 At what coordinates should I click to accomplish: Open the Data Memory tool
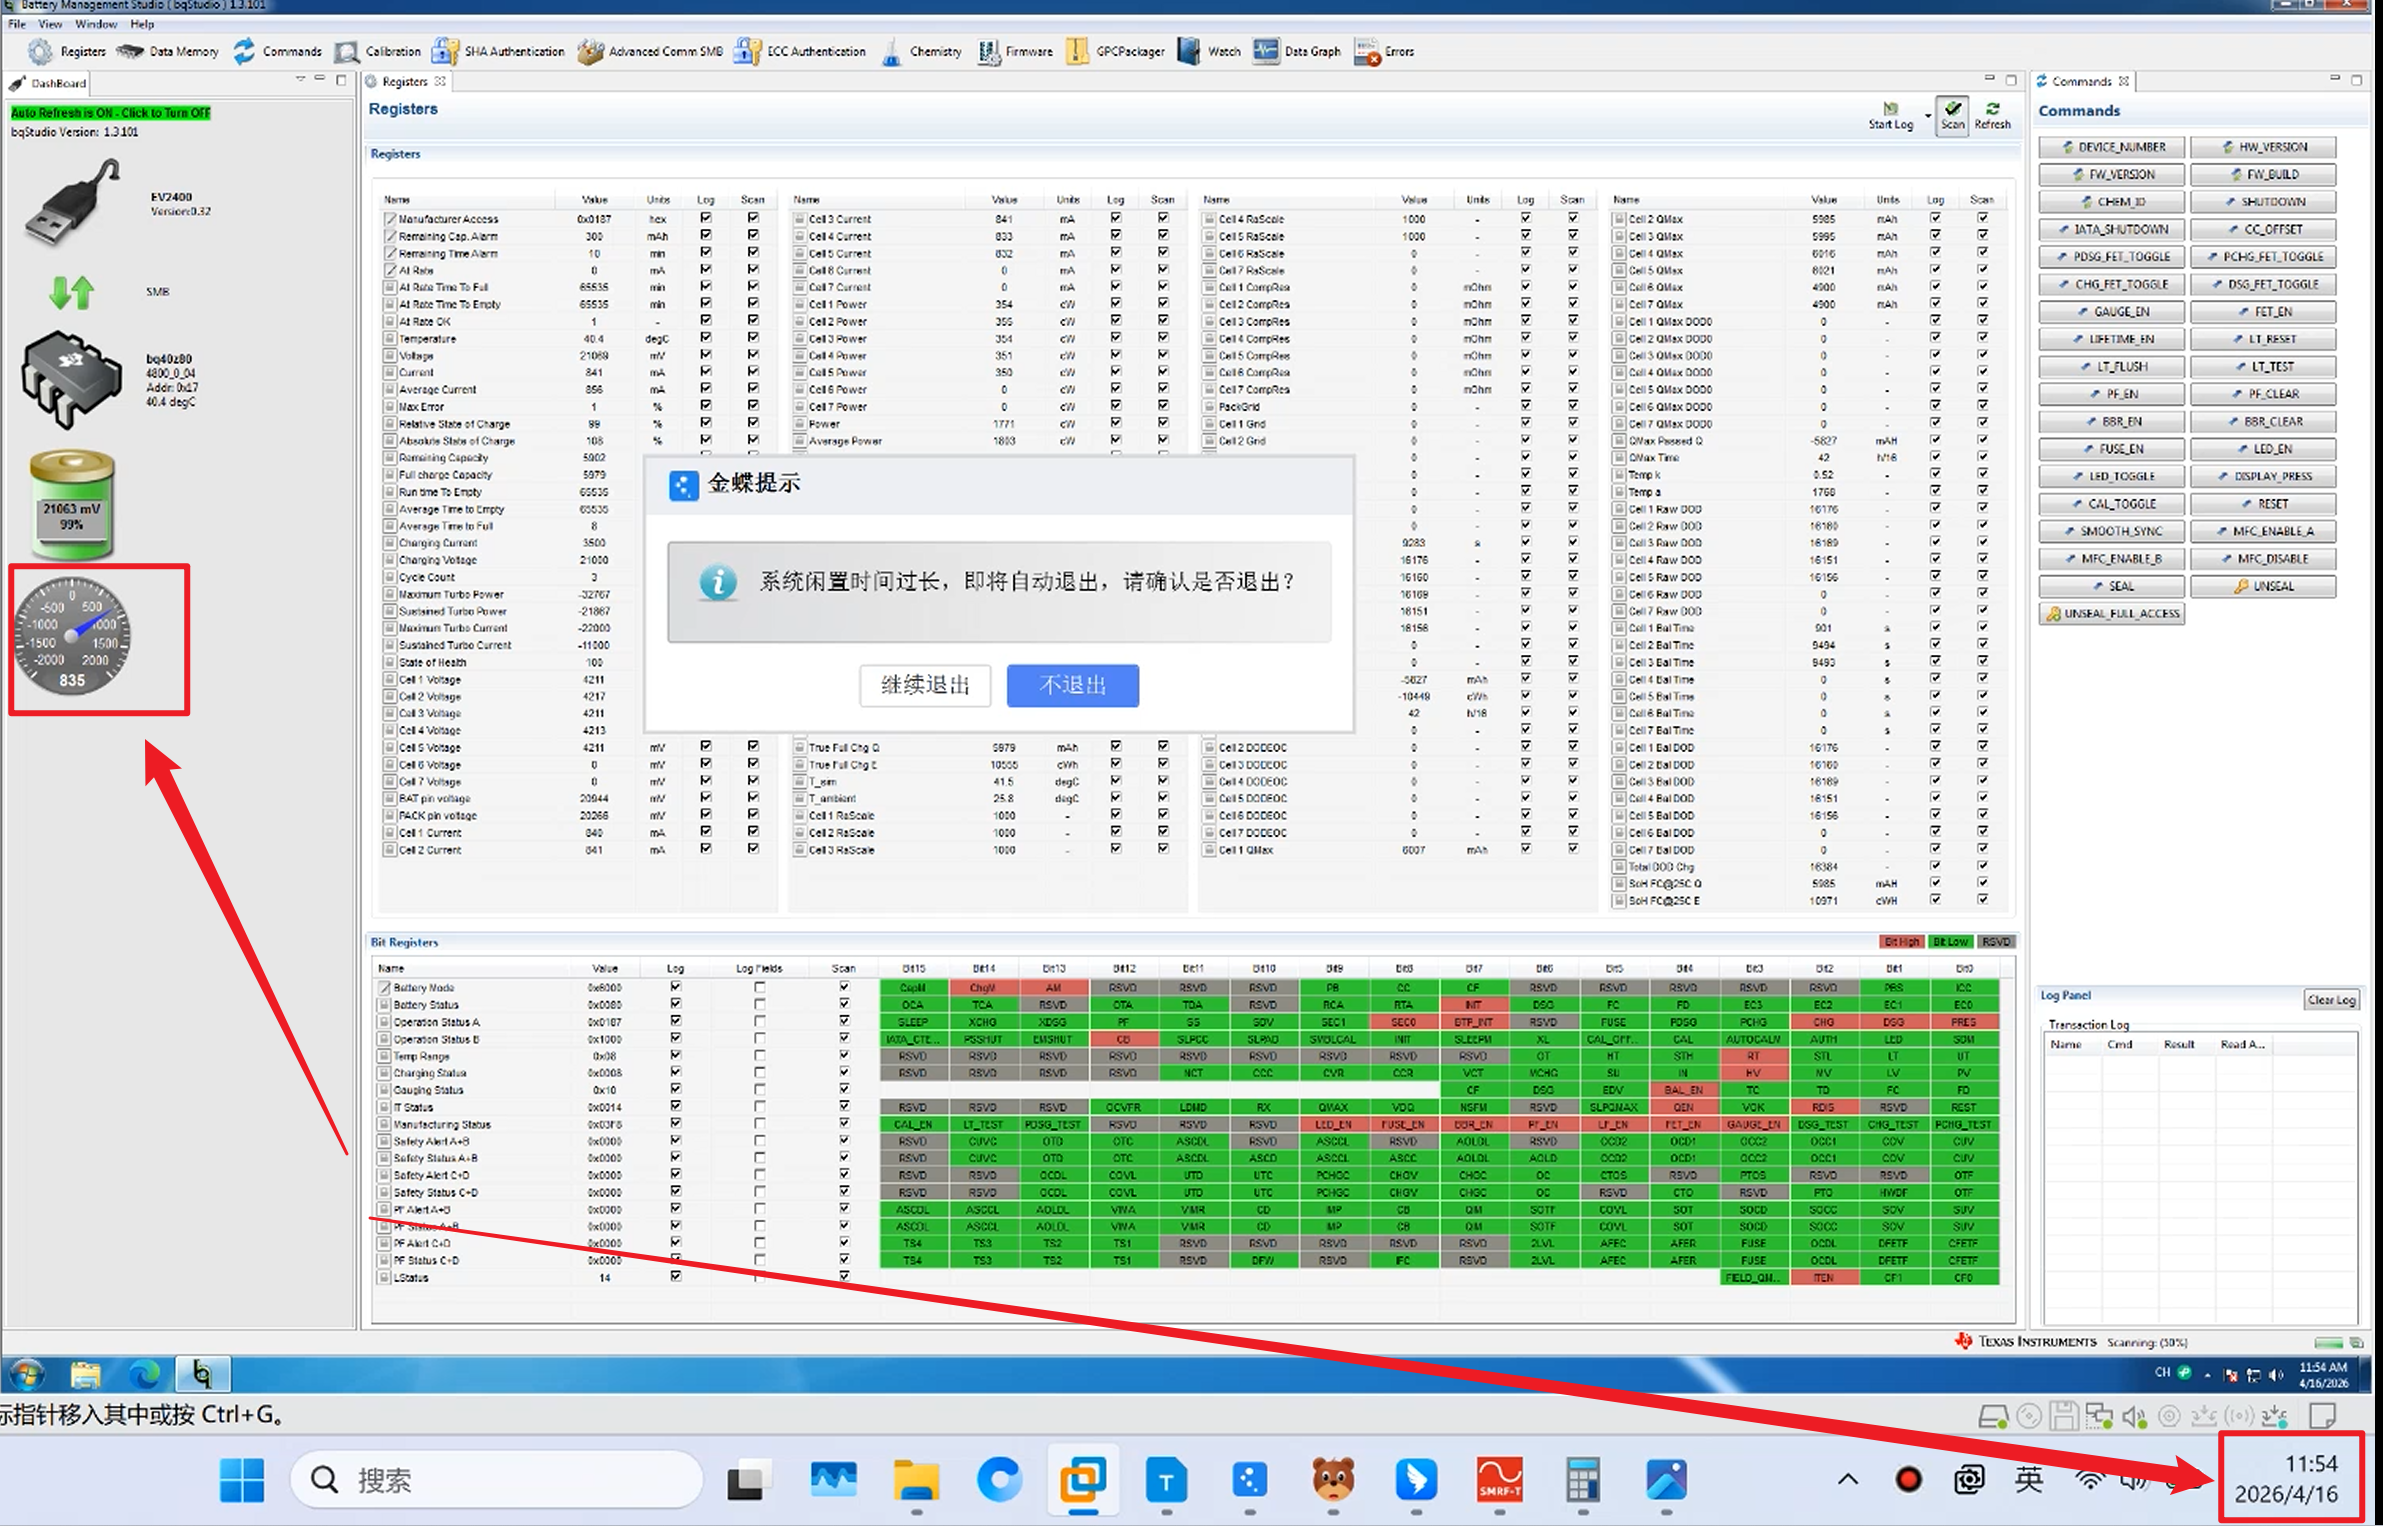click(168, 51)
